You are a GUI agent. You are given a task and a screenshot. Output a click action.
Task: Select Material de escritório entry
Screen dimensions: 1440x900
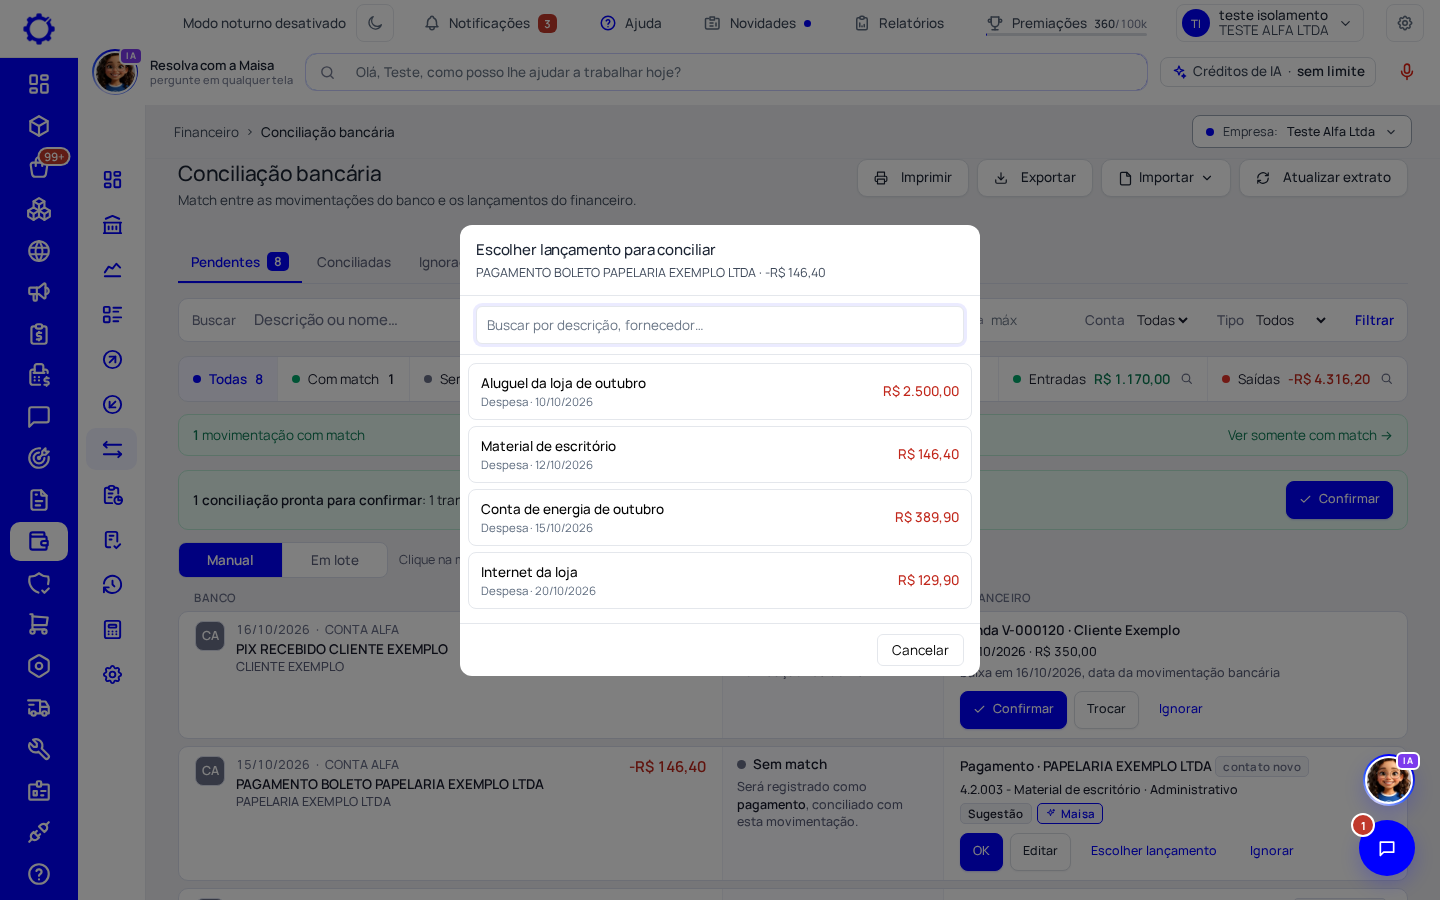[x=720, y=454]
